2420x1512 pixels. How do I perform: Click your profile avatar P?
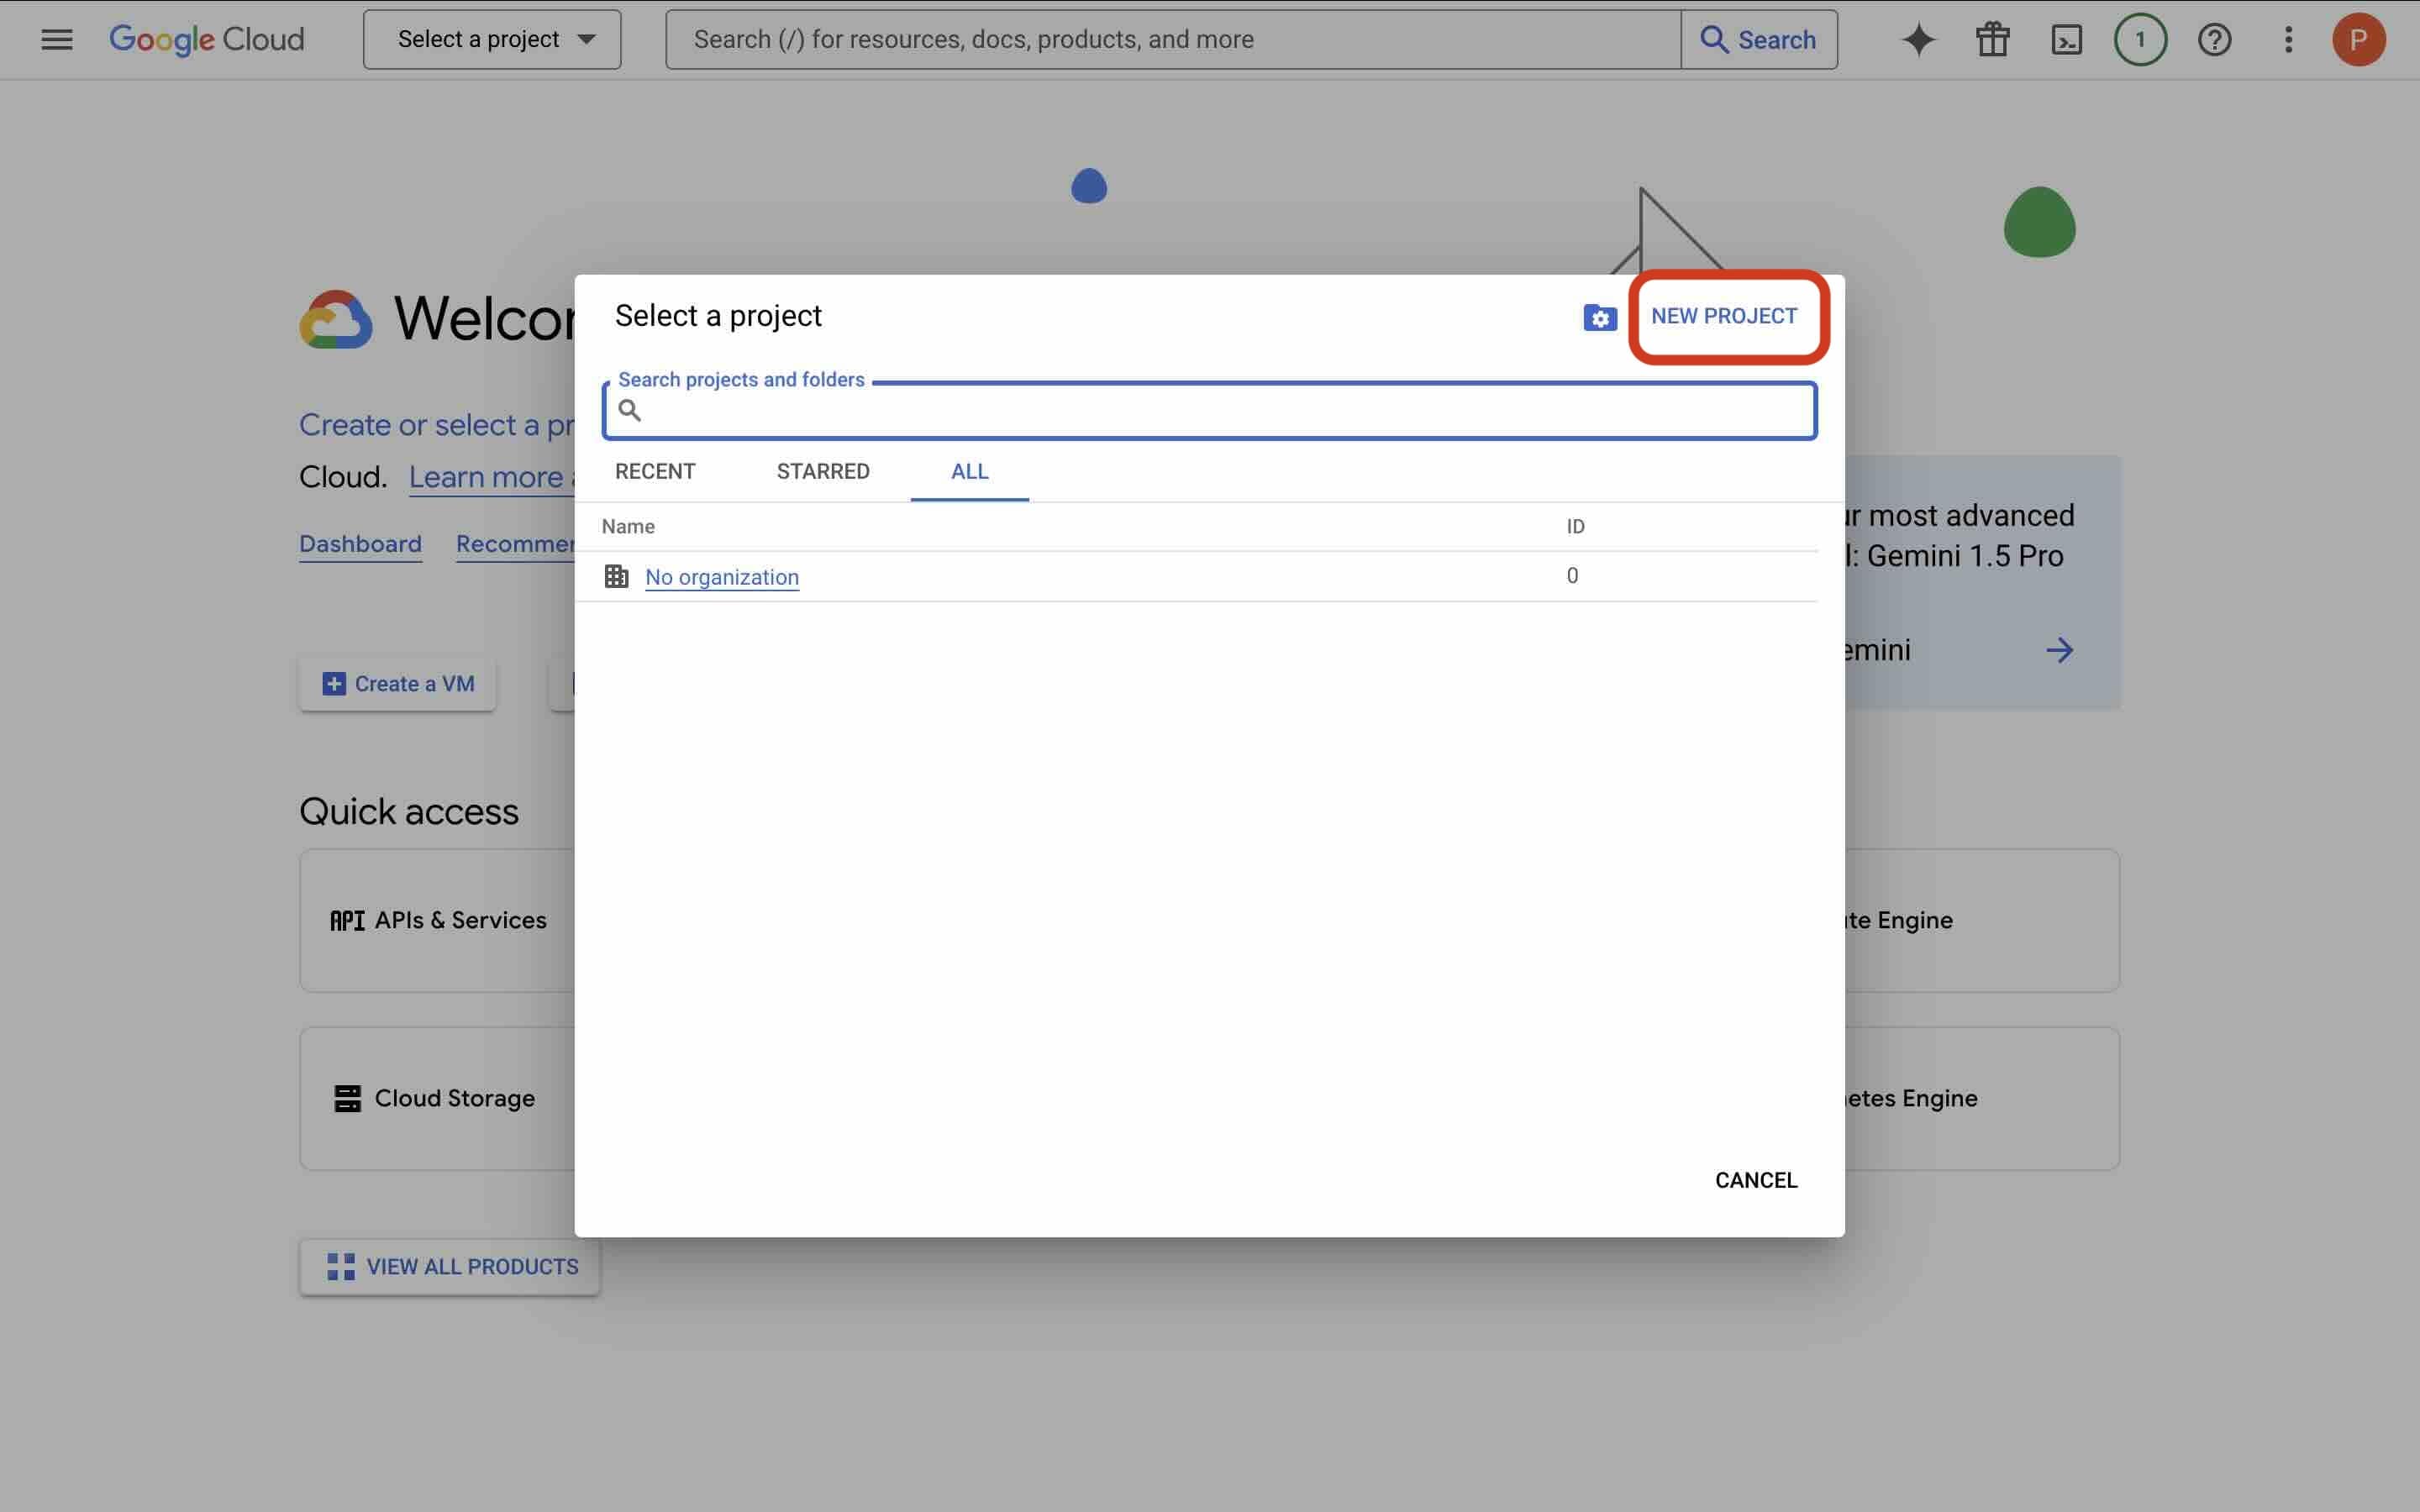2360,39
